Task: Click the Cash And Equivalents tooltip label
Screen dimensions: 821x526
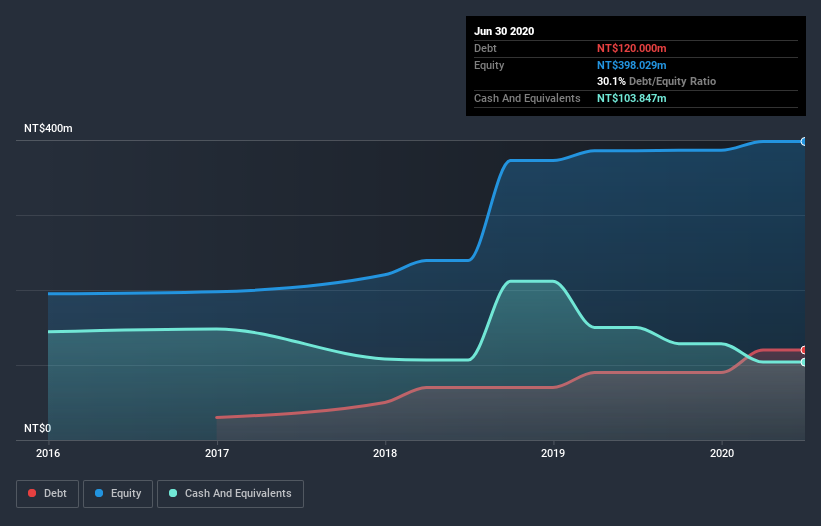Action: [x=527, y=98]
